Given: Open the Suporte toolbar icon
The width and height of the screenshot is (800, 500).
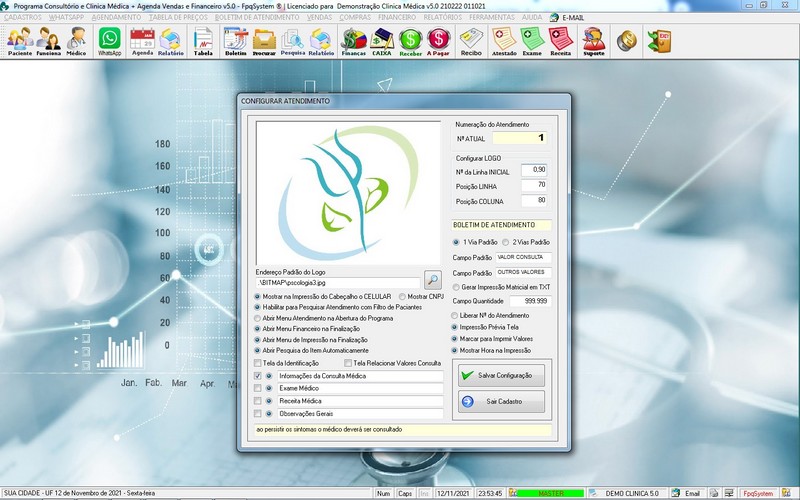Looking at the screenshot, I should tap(593, 41).
